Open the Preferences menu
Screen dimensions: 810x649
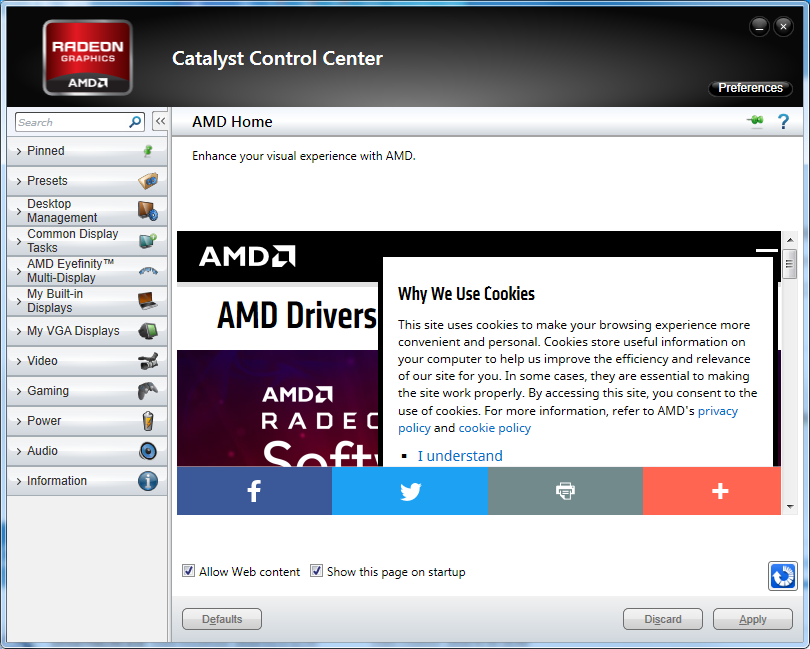[750, 88]
